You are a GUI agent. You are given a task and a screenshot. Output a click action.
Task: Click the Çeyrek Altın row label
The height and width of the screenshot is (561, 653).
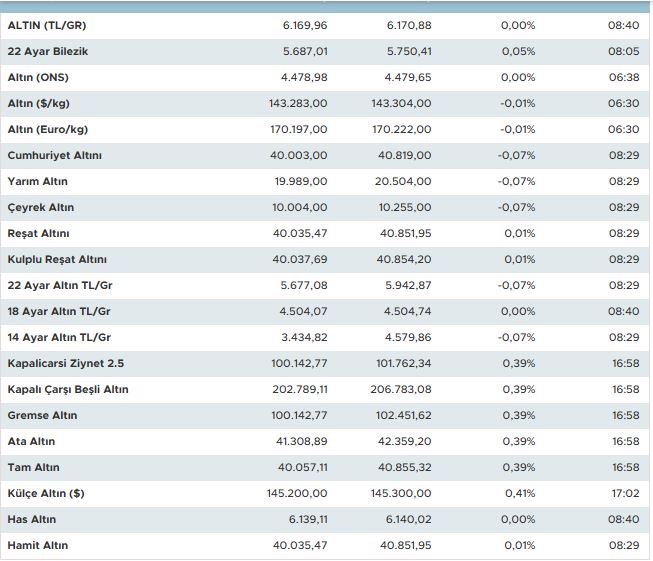coord(40,208)
